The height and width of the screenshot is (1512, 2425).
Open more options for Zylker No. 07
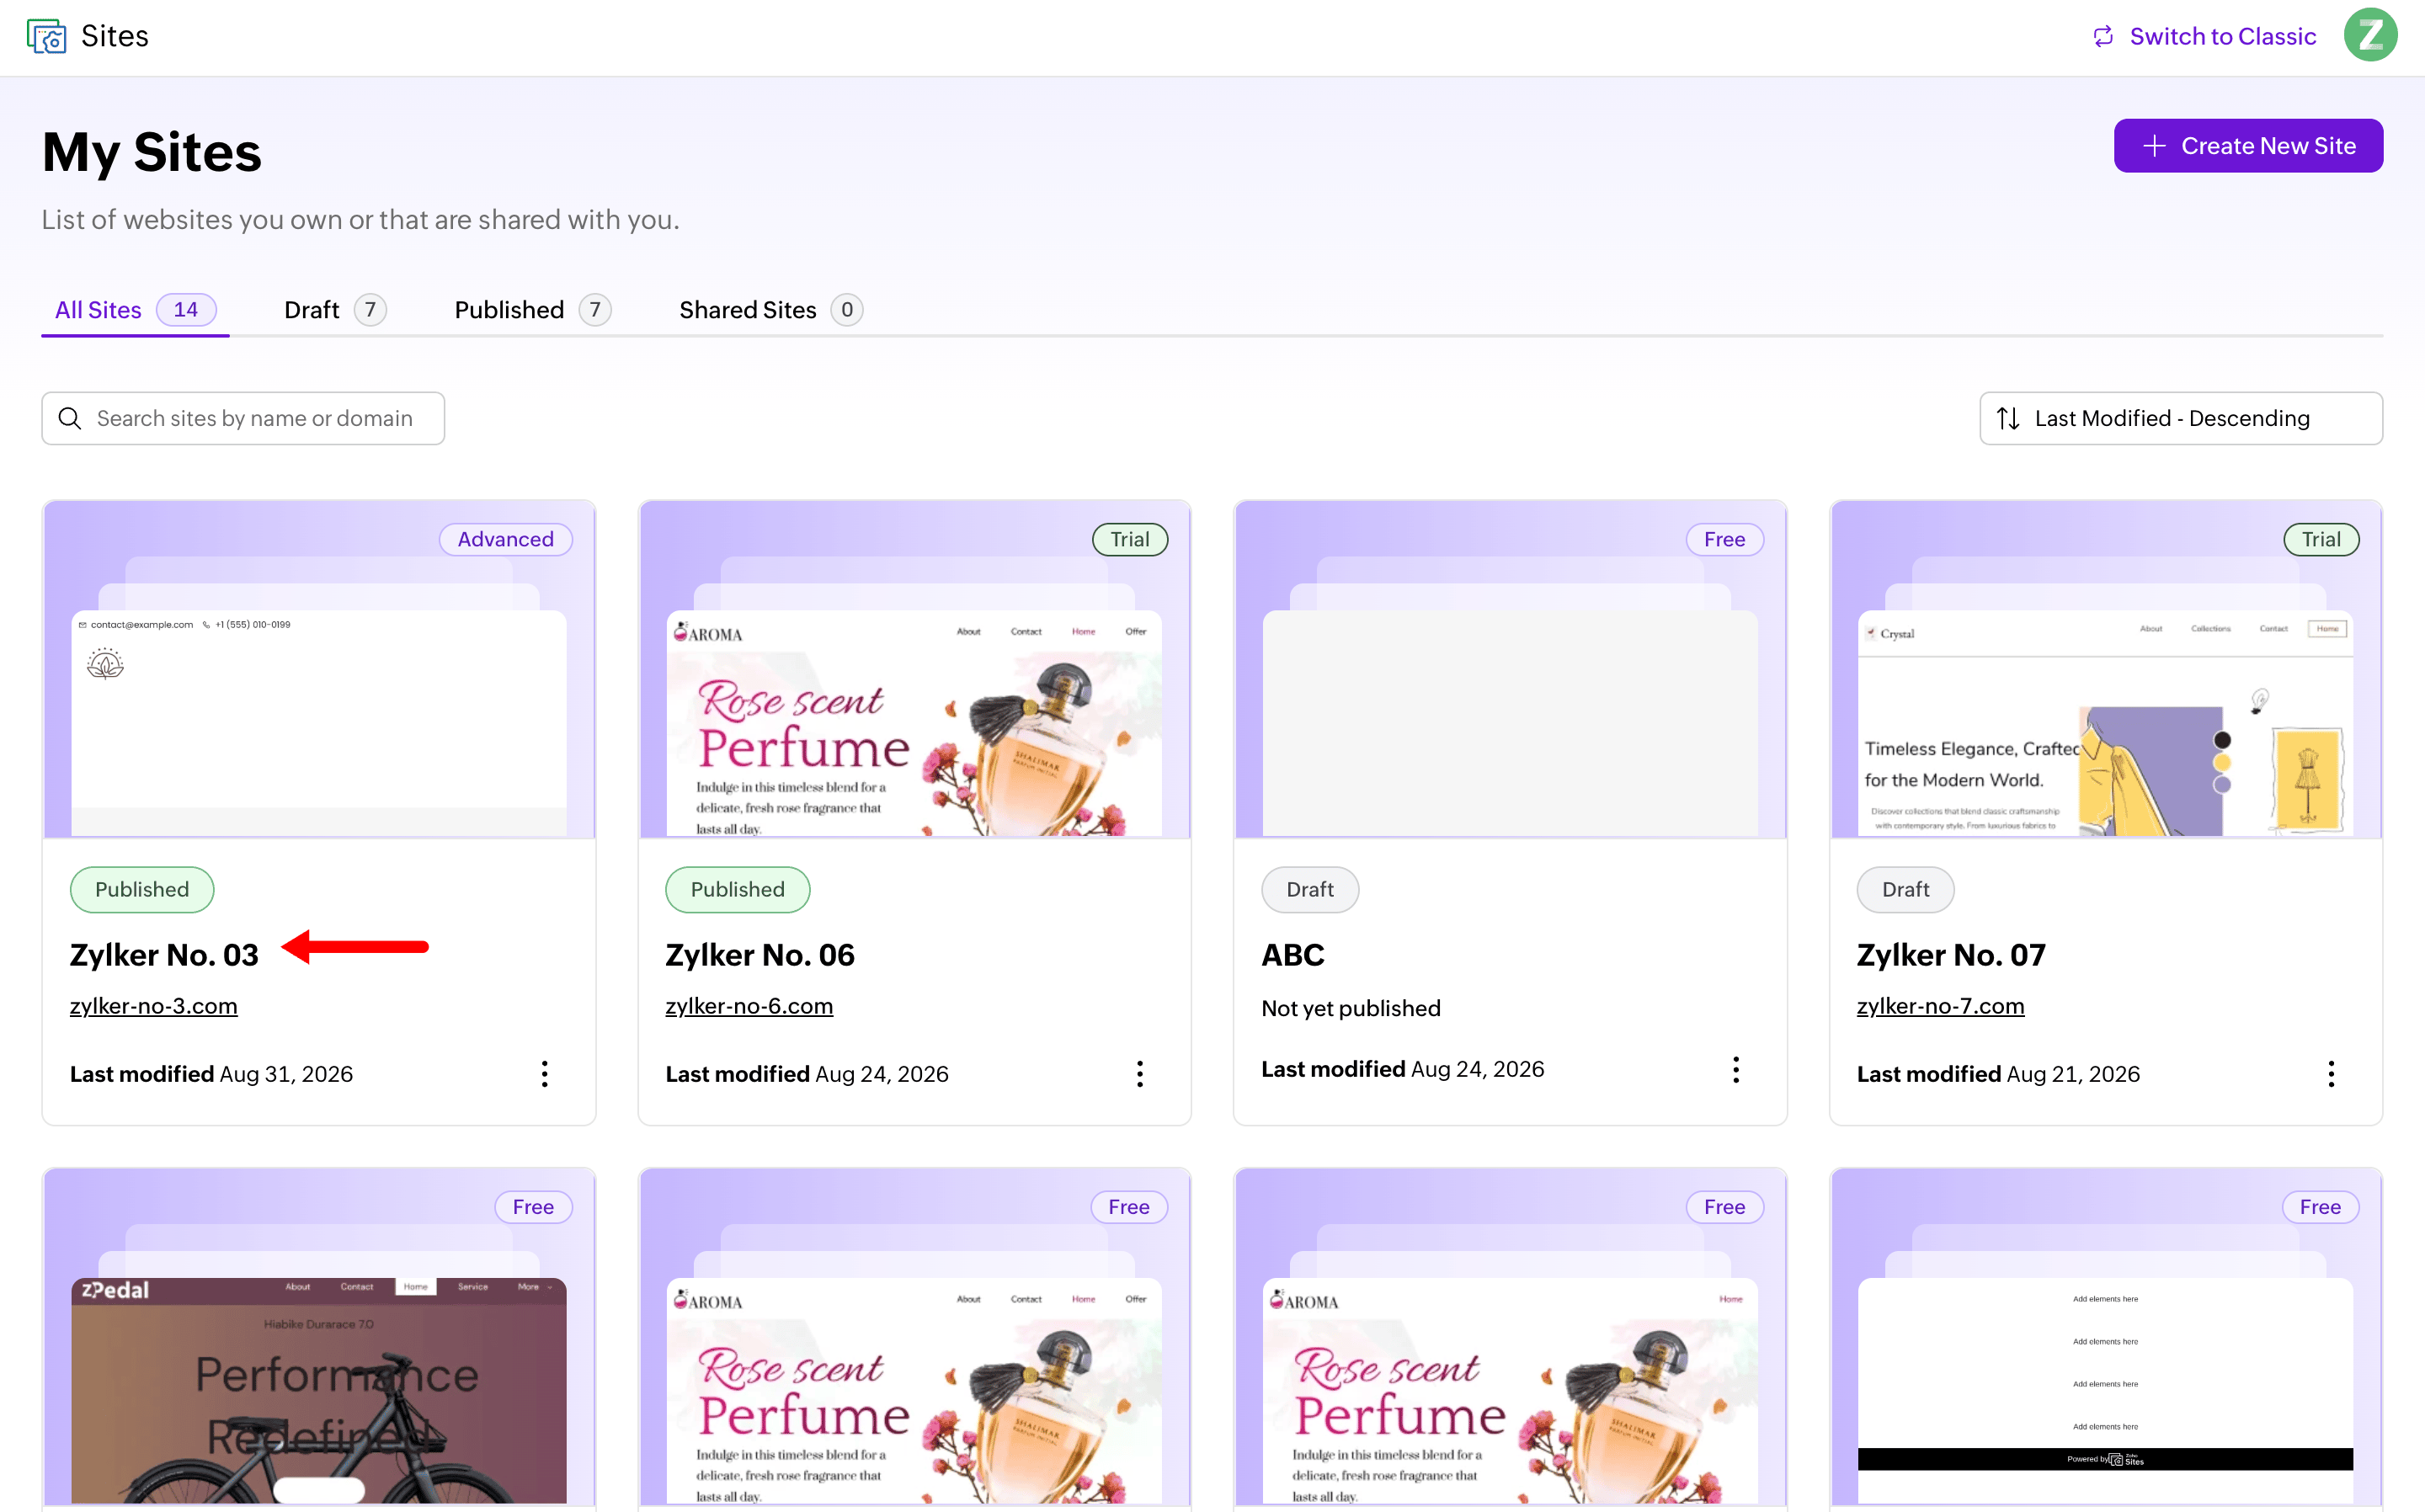point(2330,1074)
